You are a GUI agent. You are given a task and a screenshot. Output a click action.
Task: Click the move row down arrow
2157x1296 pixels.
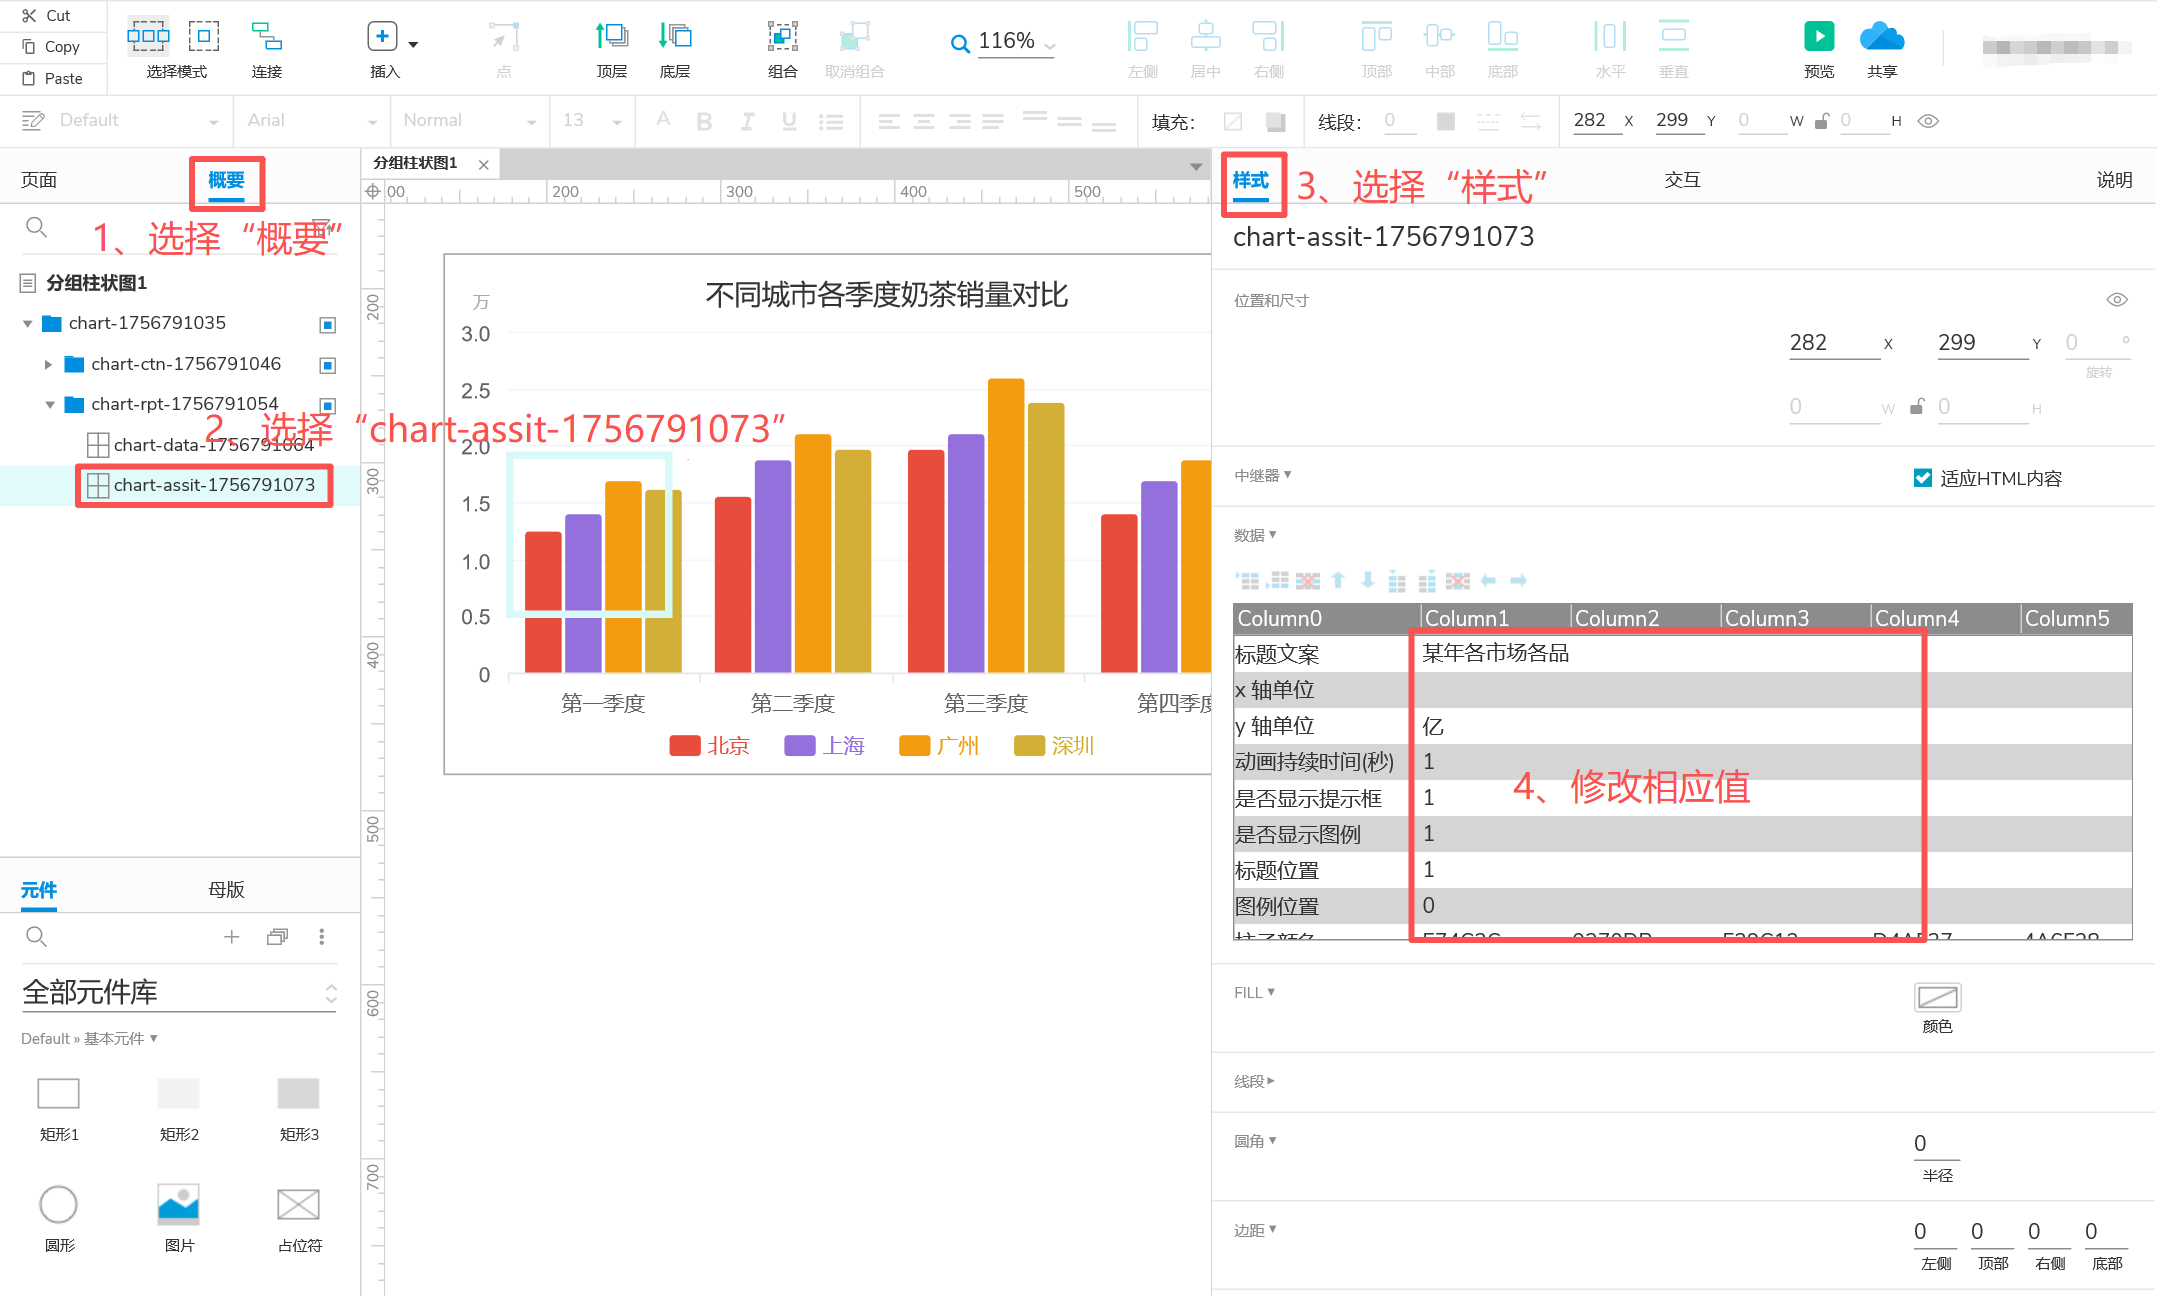(1368, 580)
